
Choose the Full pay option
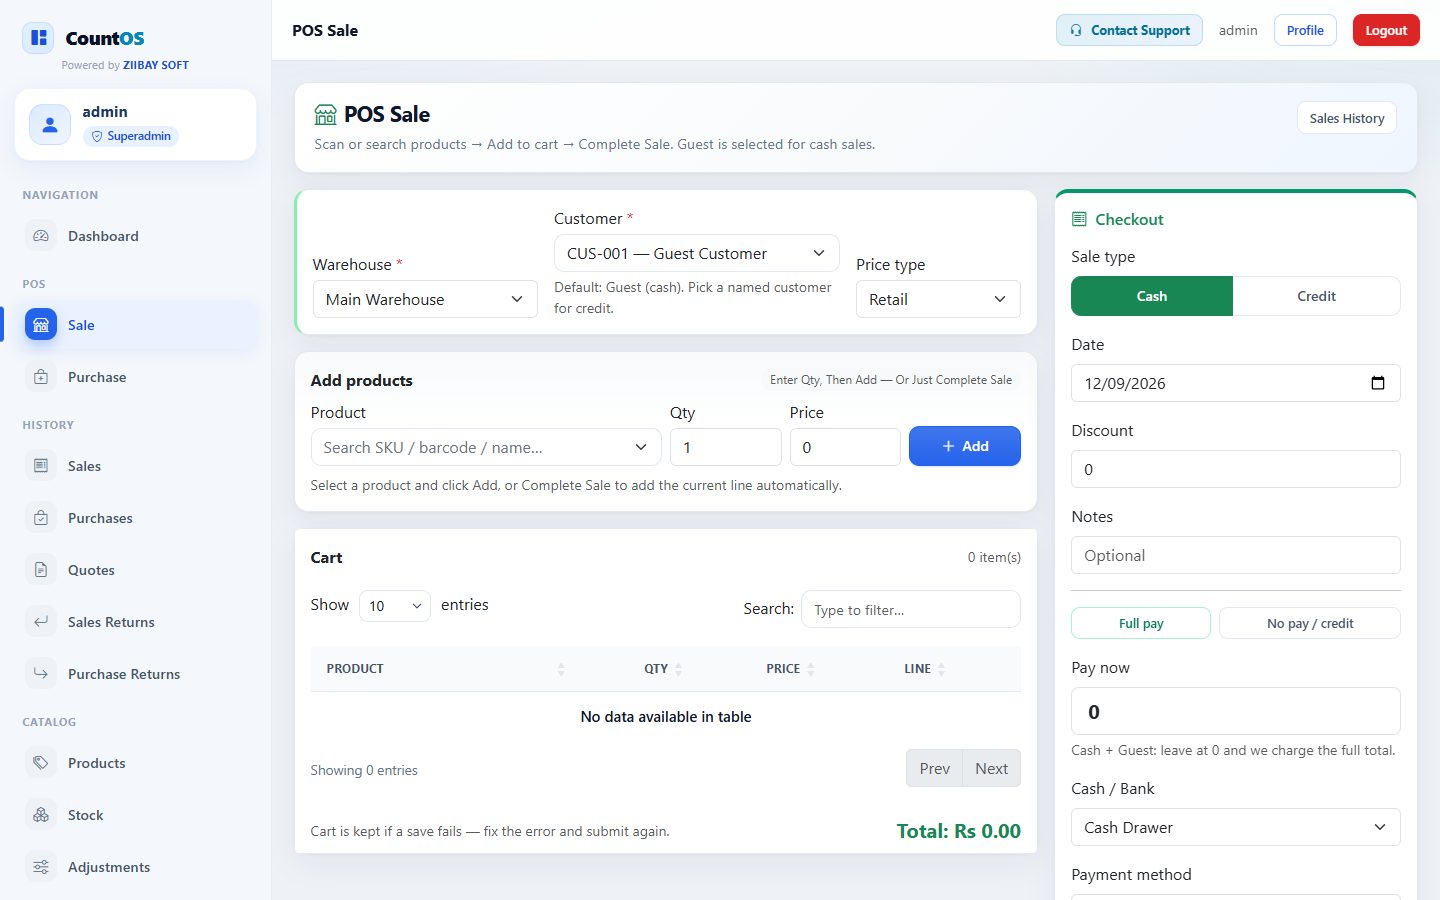coord(1141,623)
